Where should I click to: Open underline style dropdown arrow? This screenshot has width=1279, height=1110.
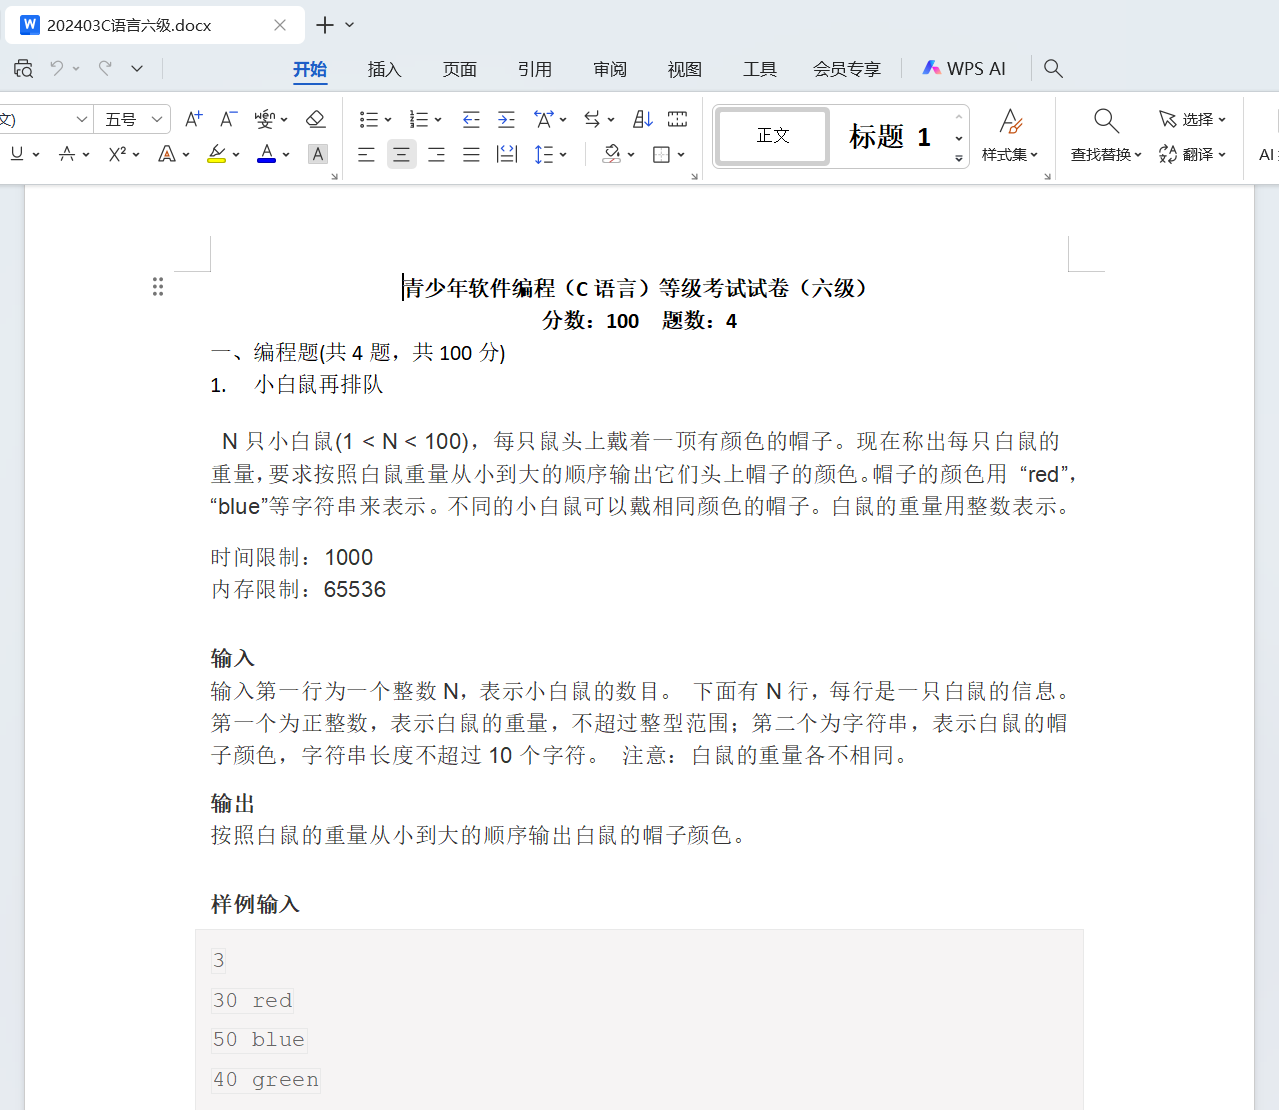(36, 155)
